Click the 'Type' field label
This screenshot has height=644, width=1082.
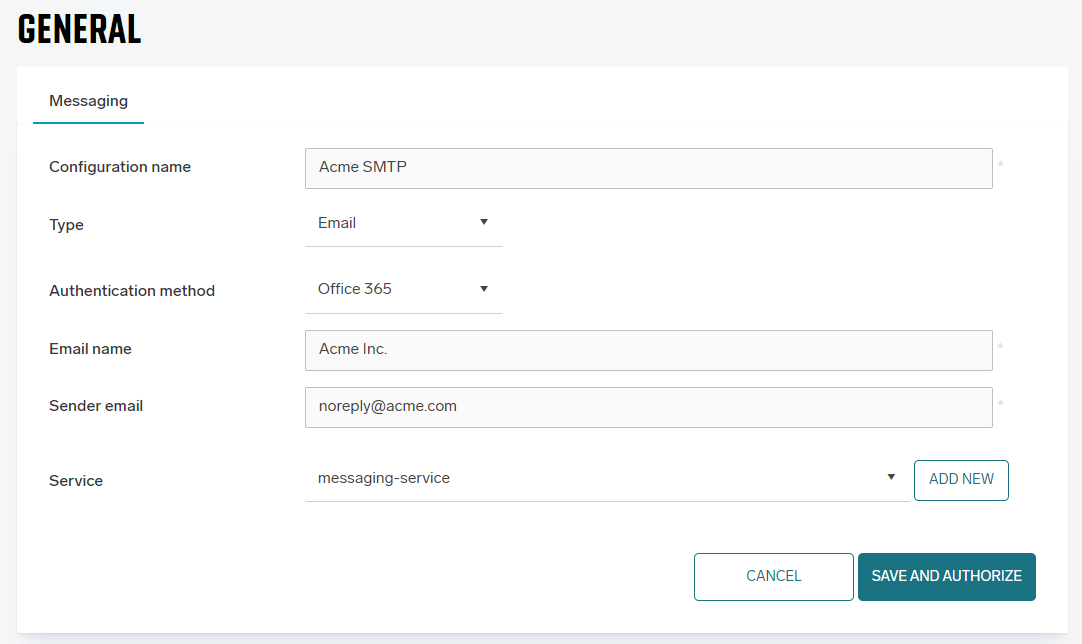(x=66, y=225)
